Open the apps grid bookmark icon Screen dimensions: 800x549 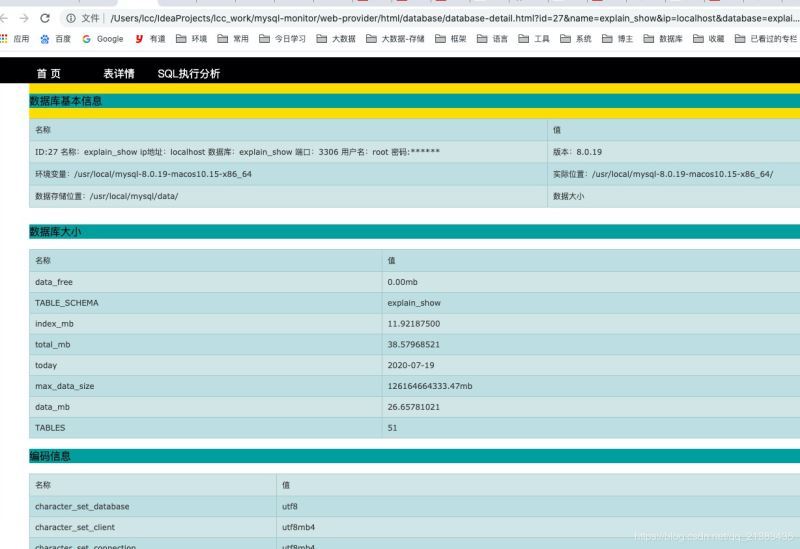pyautogui.click(x=4, y=39)
